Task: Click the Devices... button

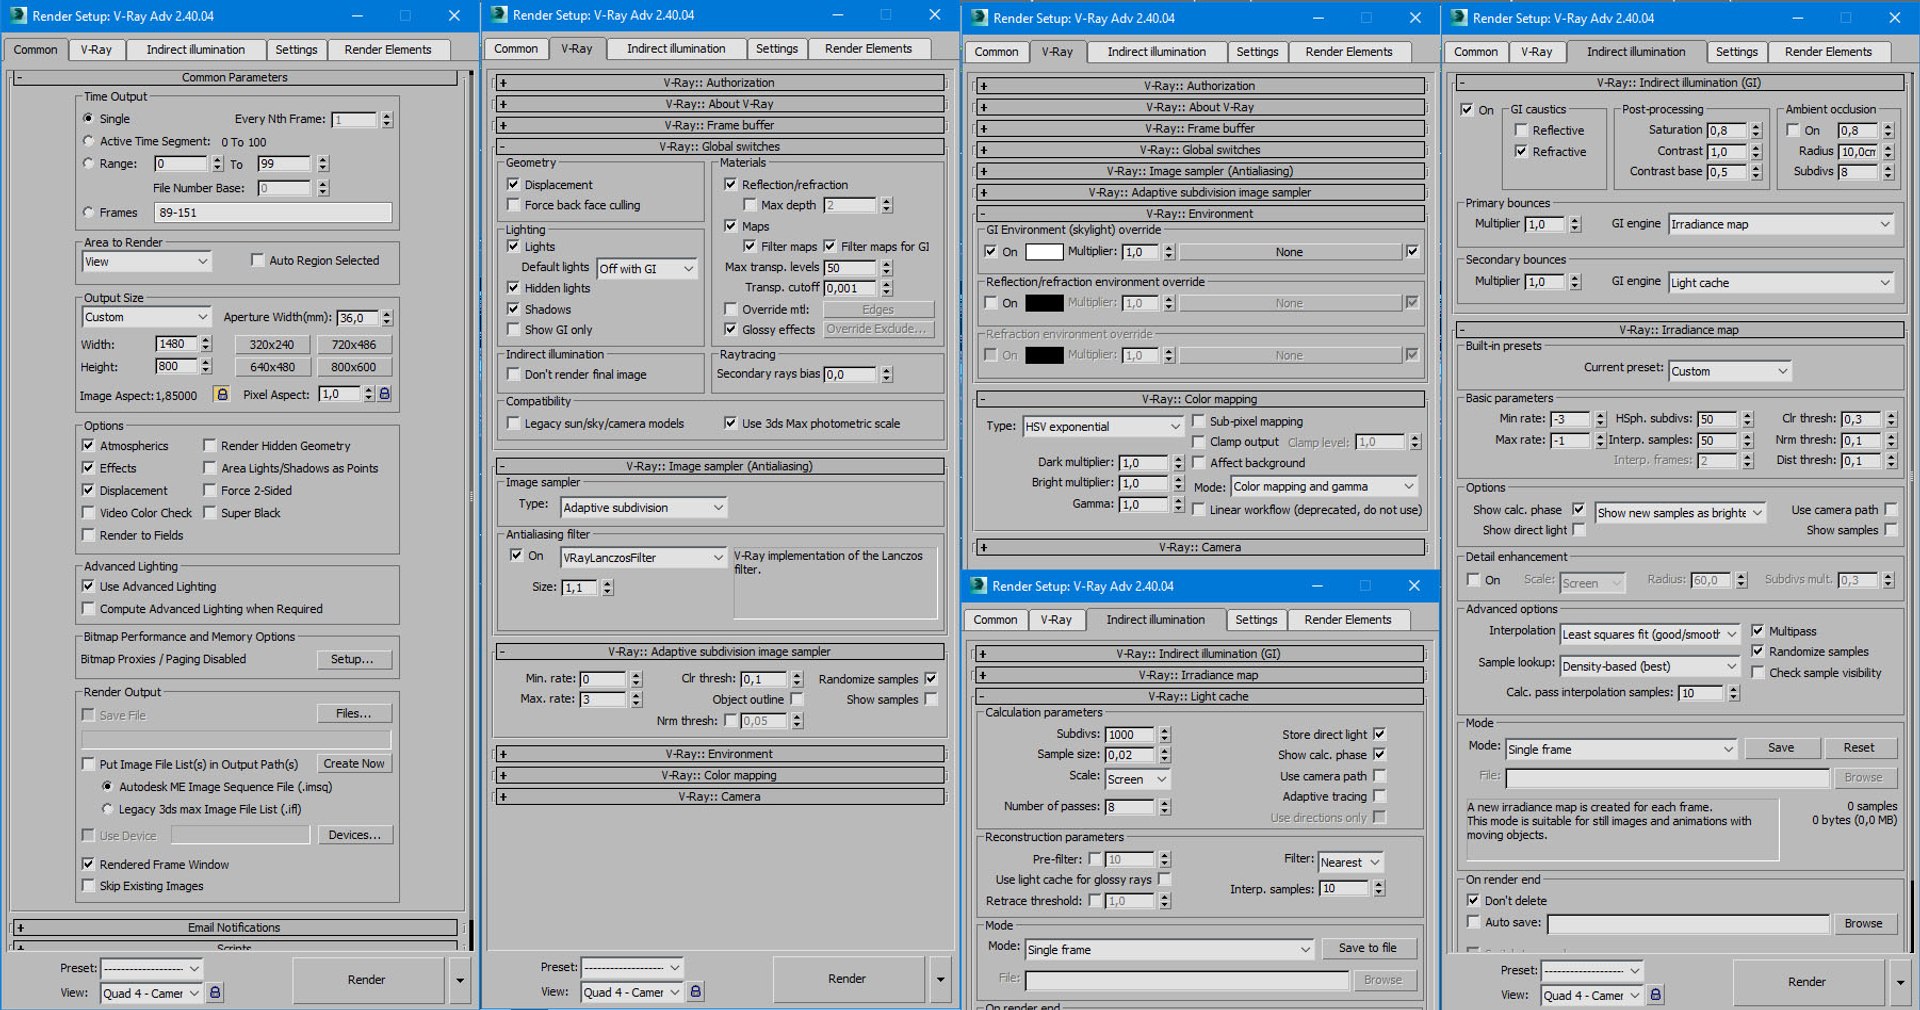Action: tap(354, 834)
